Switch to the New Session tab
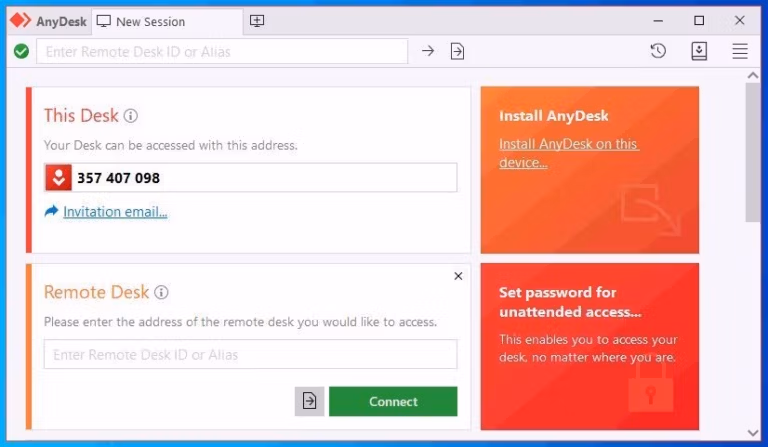The image size is (768, 447). pos(167,22)
